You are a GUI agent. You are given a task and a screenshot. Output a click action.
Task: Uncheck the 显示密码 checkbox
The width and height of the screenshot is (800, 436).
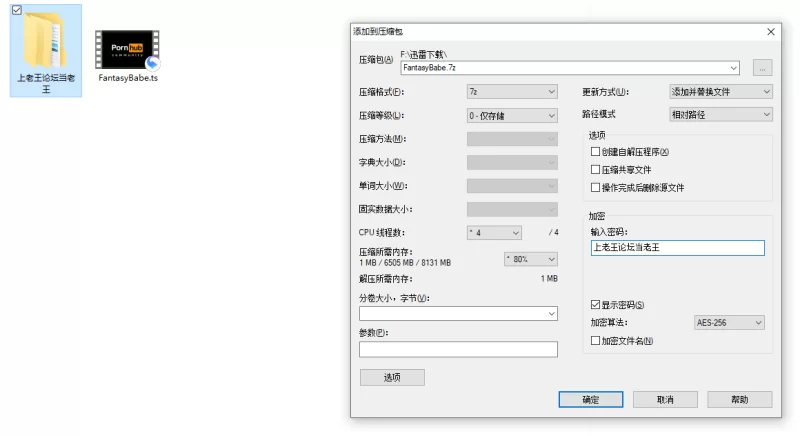tap(596, 305)
